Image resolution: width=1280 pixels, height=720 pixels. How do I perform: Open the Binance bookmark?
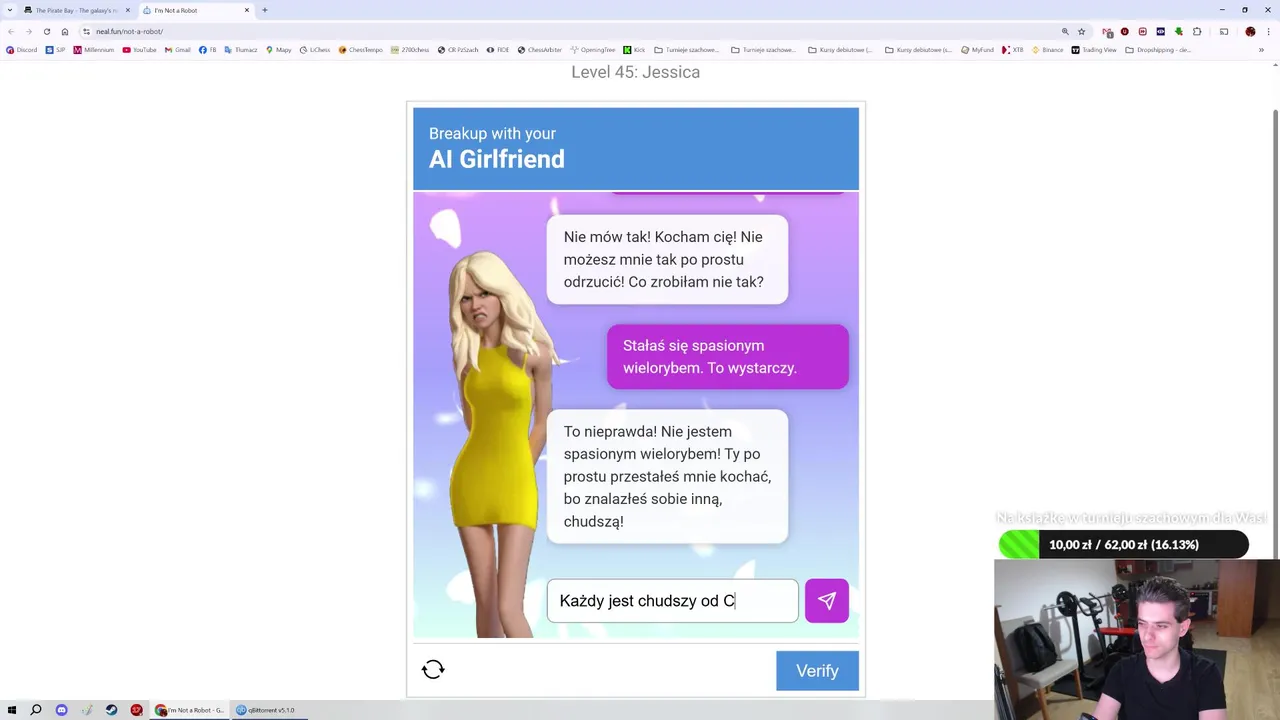coord(1046,50)
